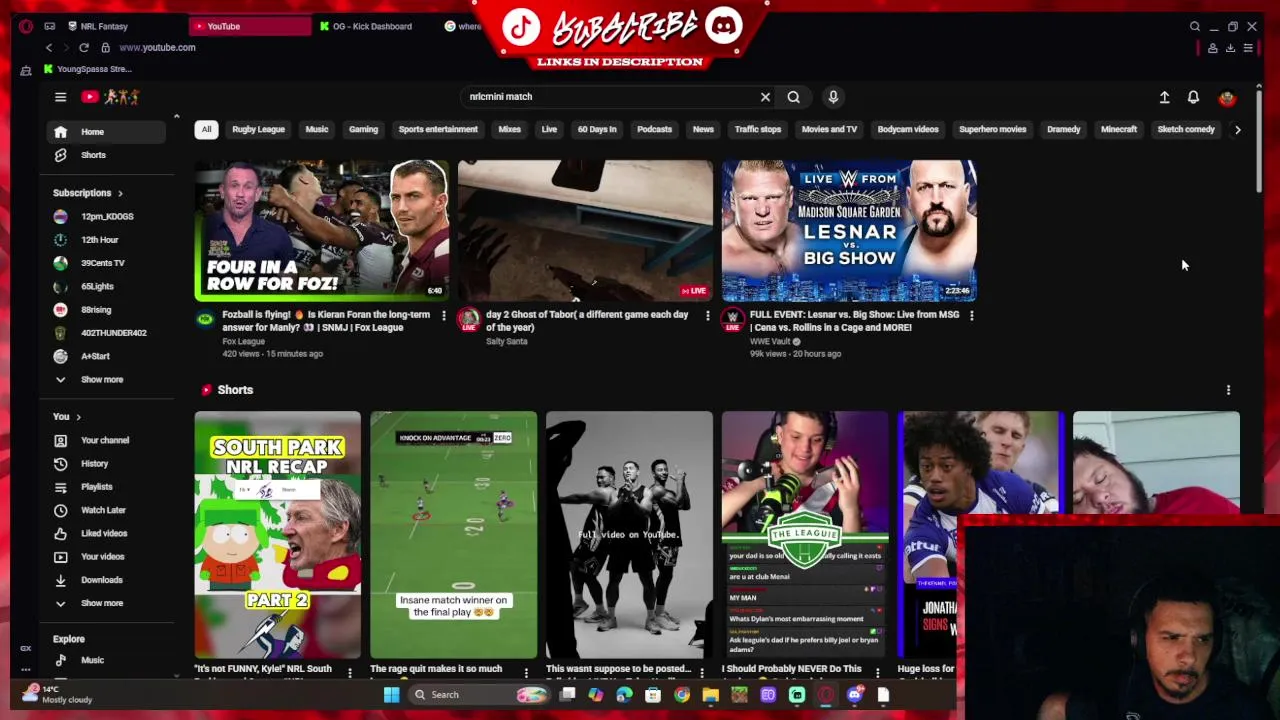Click the Windows Start button
1280x720 pixels.
pos(391,694)
